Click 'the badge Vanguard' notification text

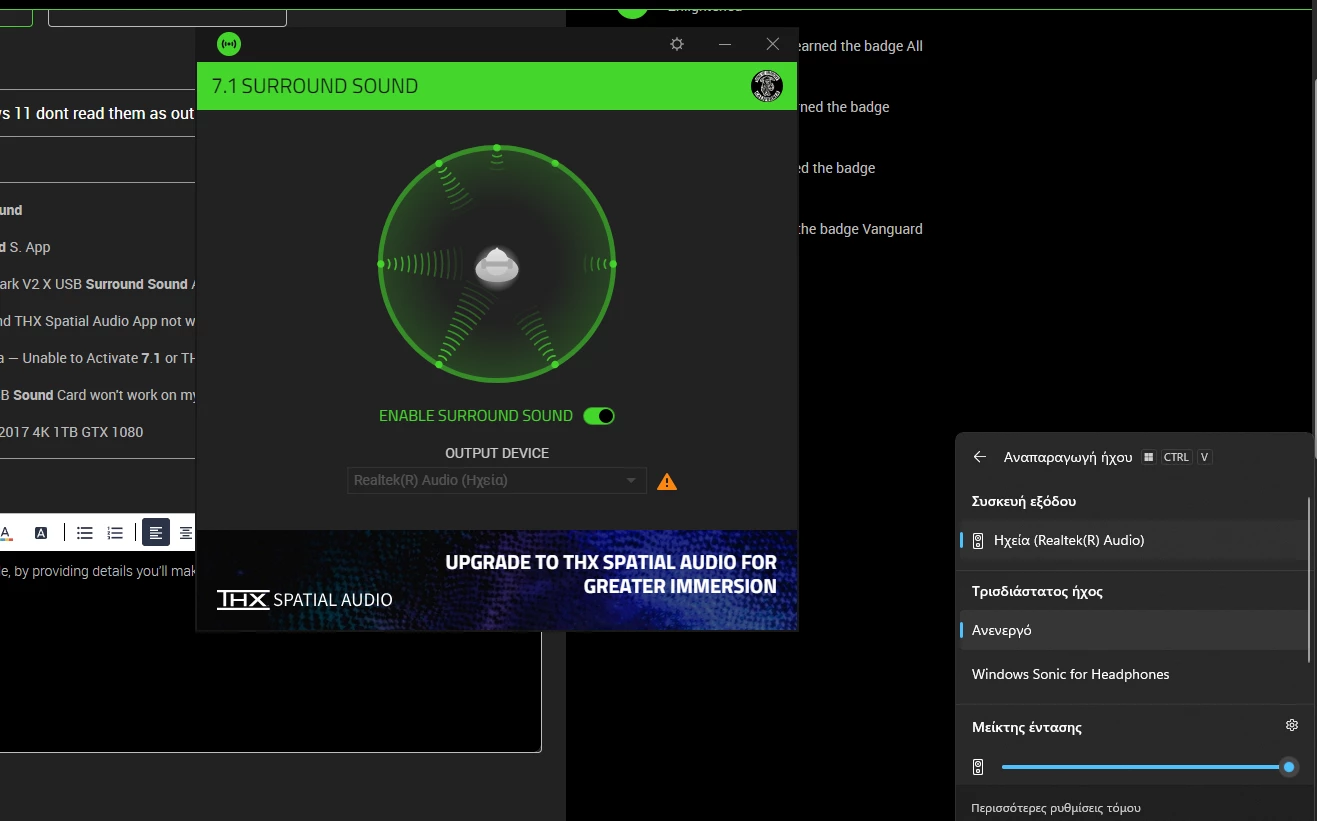(x=859, y=229)
